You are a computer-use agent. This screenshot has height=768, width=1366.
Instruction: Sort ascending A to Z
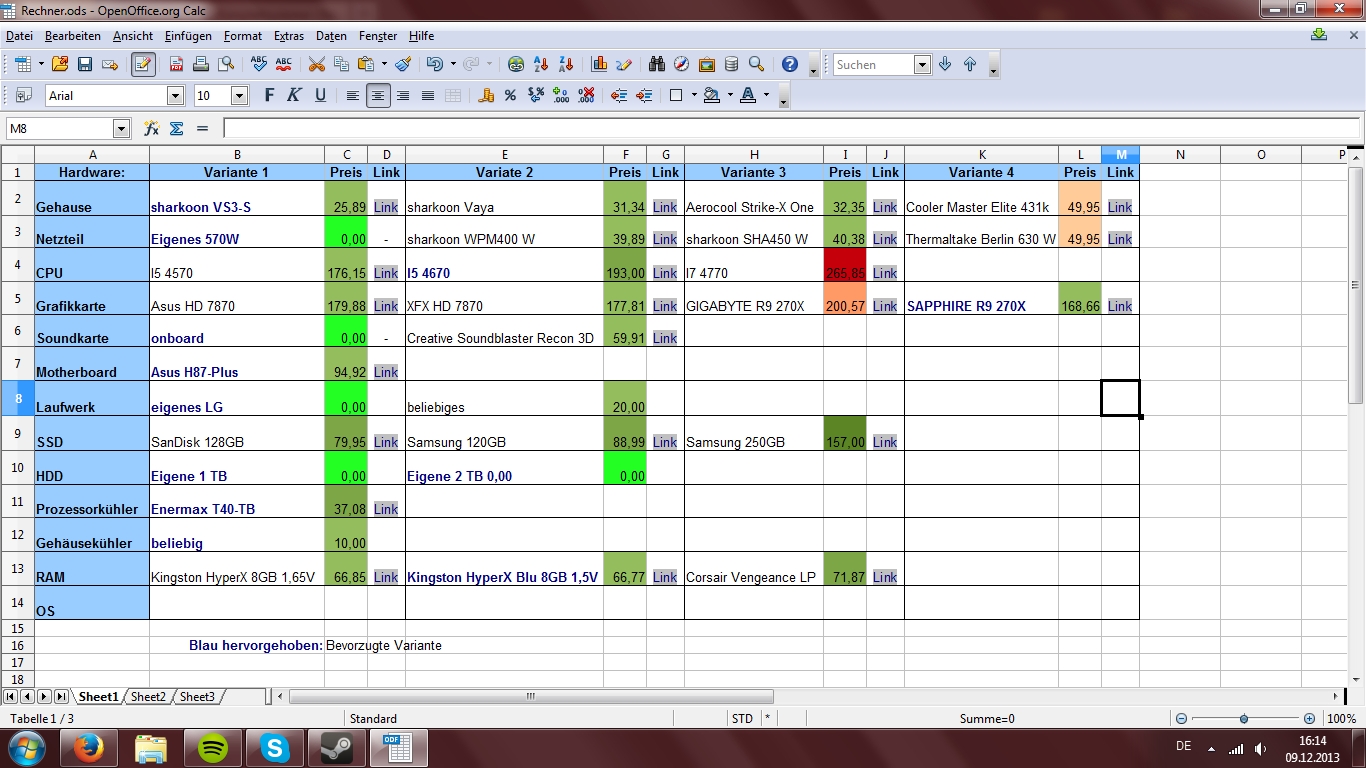pyautogui.click(x=541, y=64)
